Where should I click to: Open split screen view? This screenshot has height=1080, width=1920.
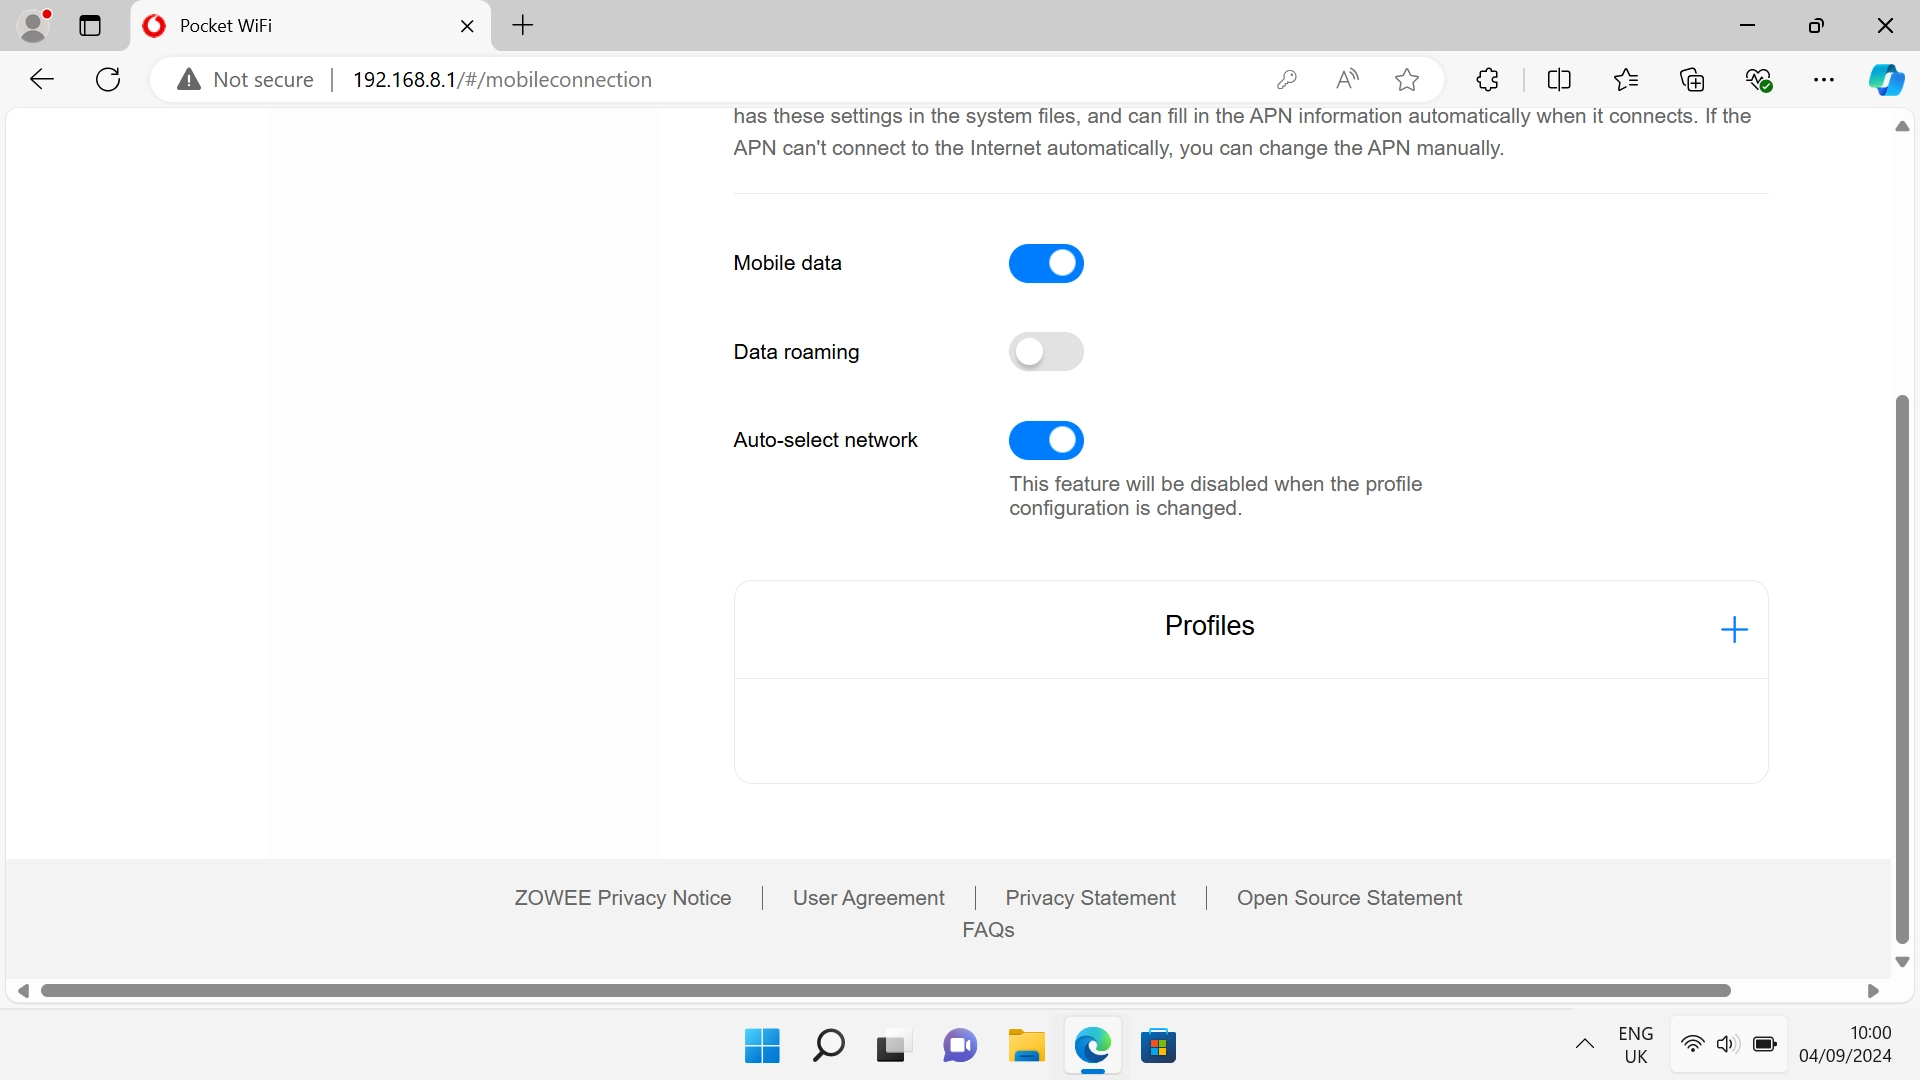pos(1560,79)
